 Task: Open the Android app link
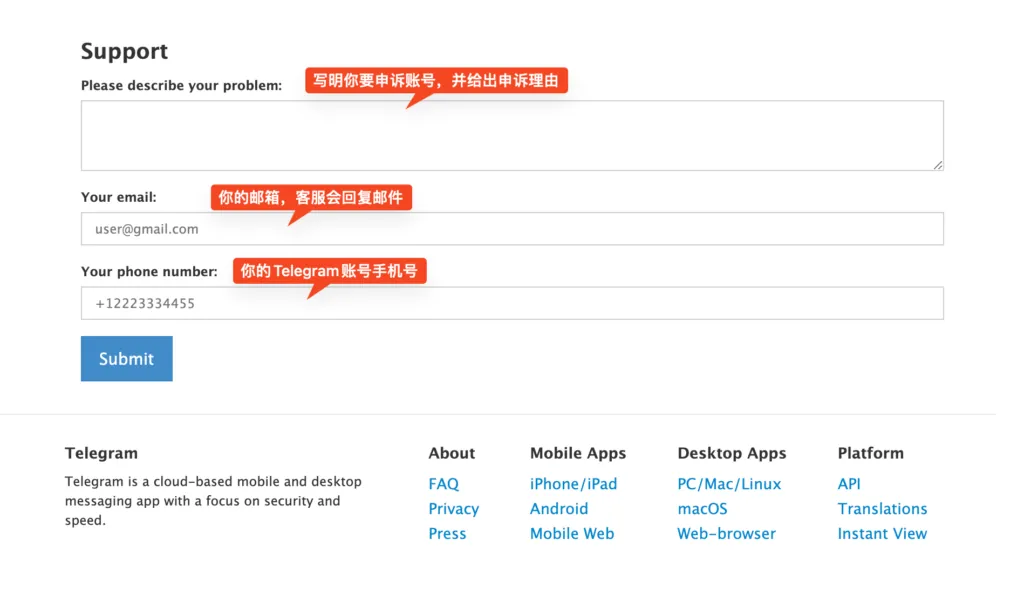coord(559,509)
